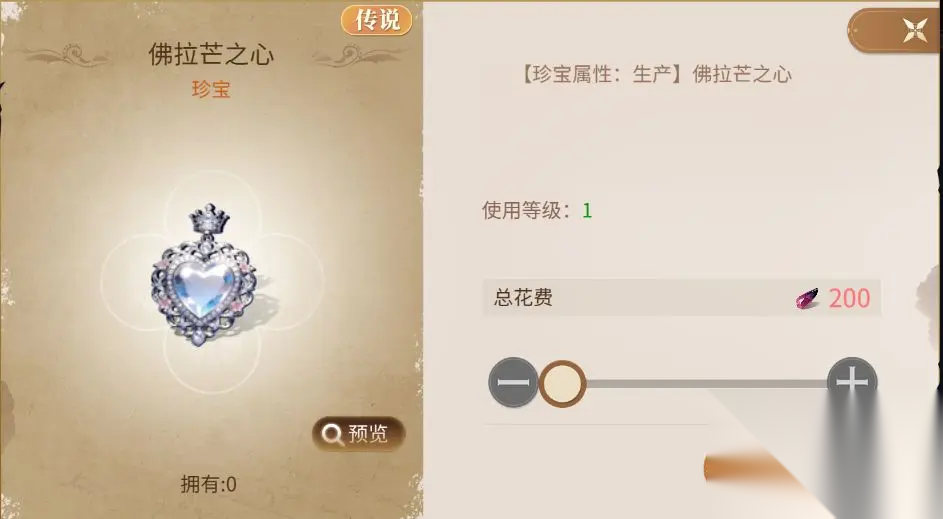Click the round quantity slider handle
943x519 pixels.
[562, 383]
